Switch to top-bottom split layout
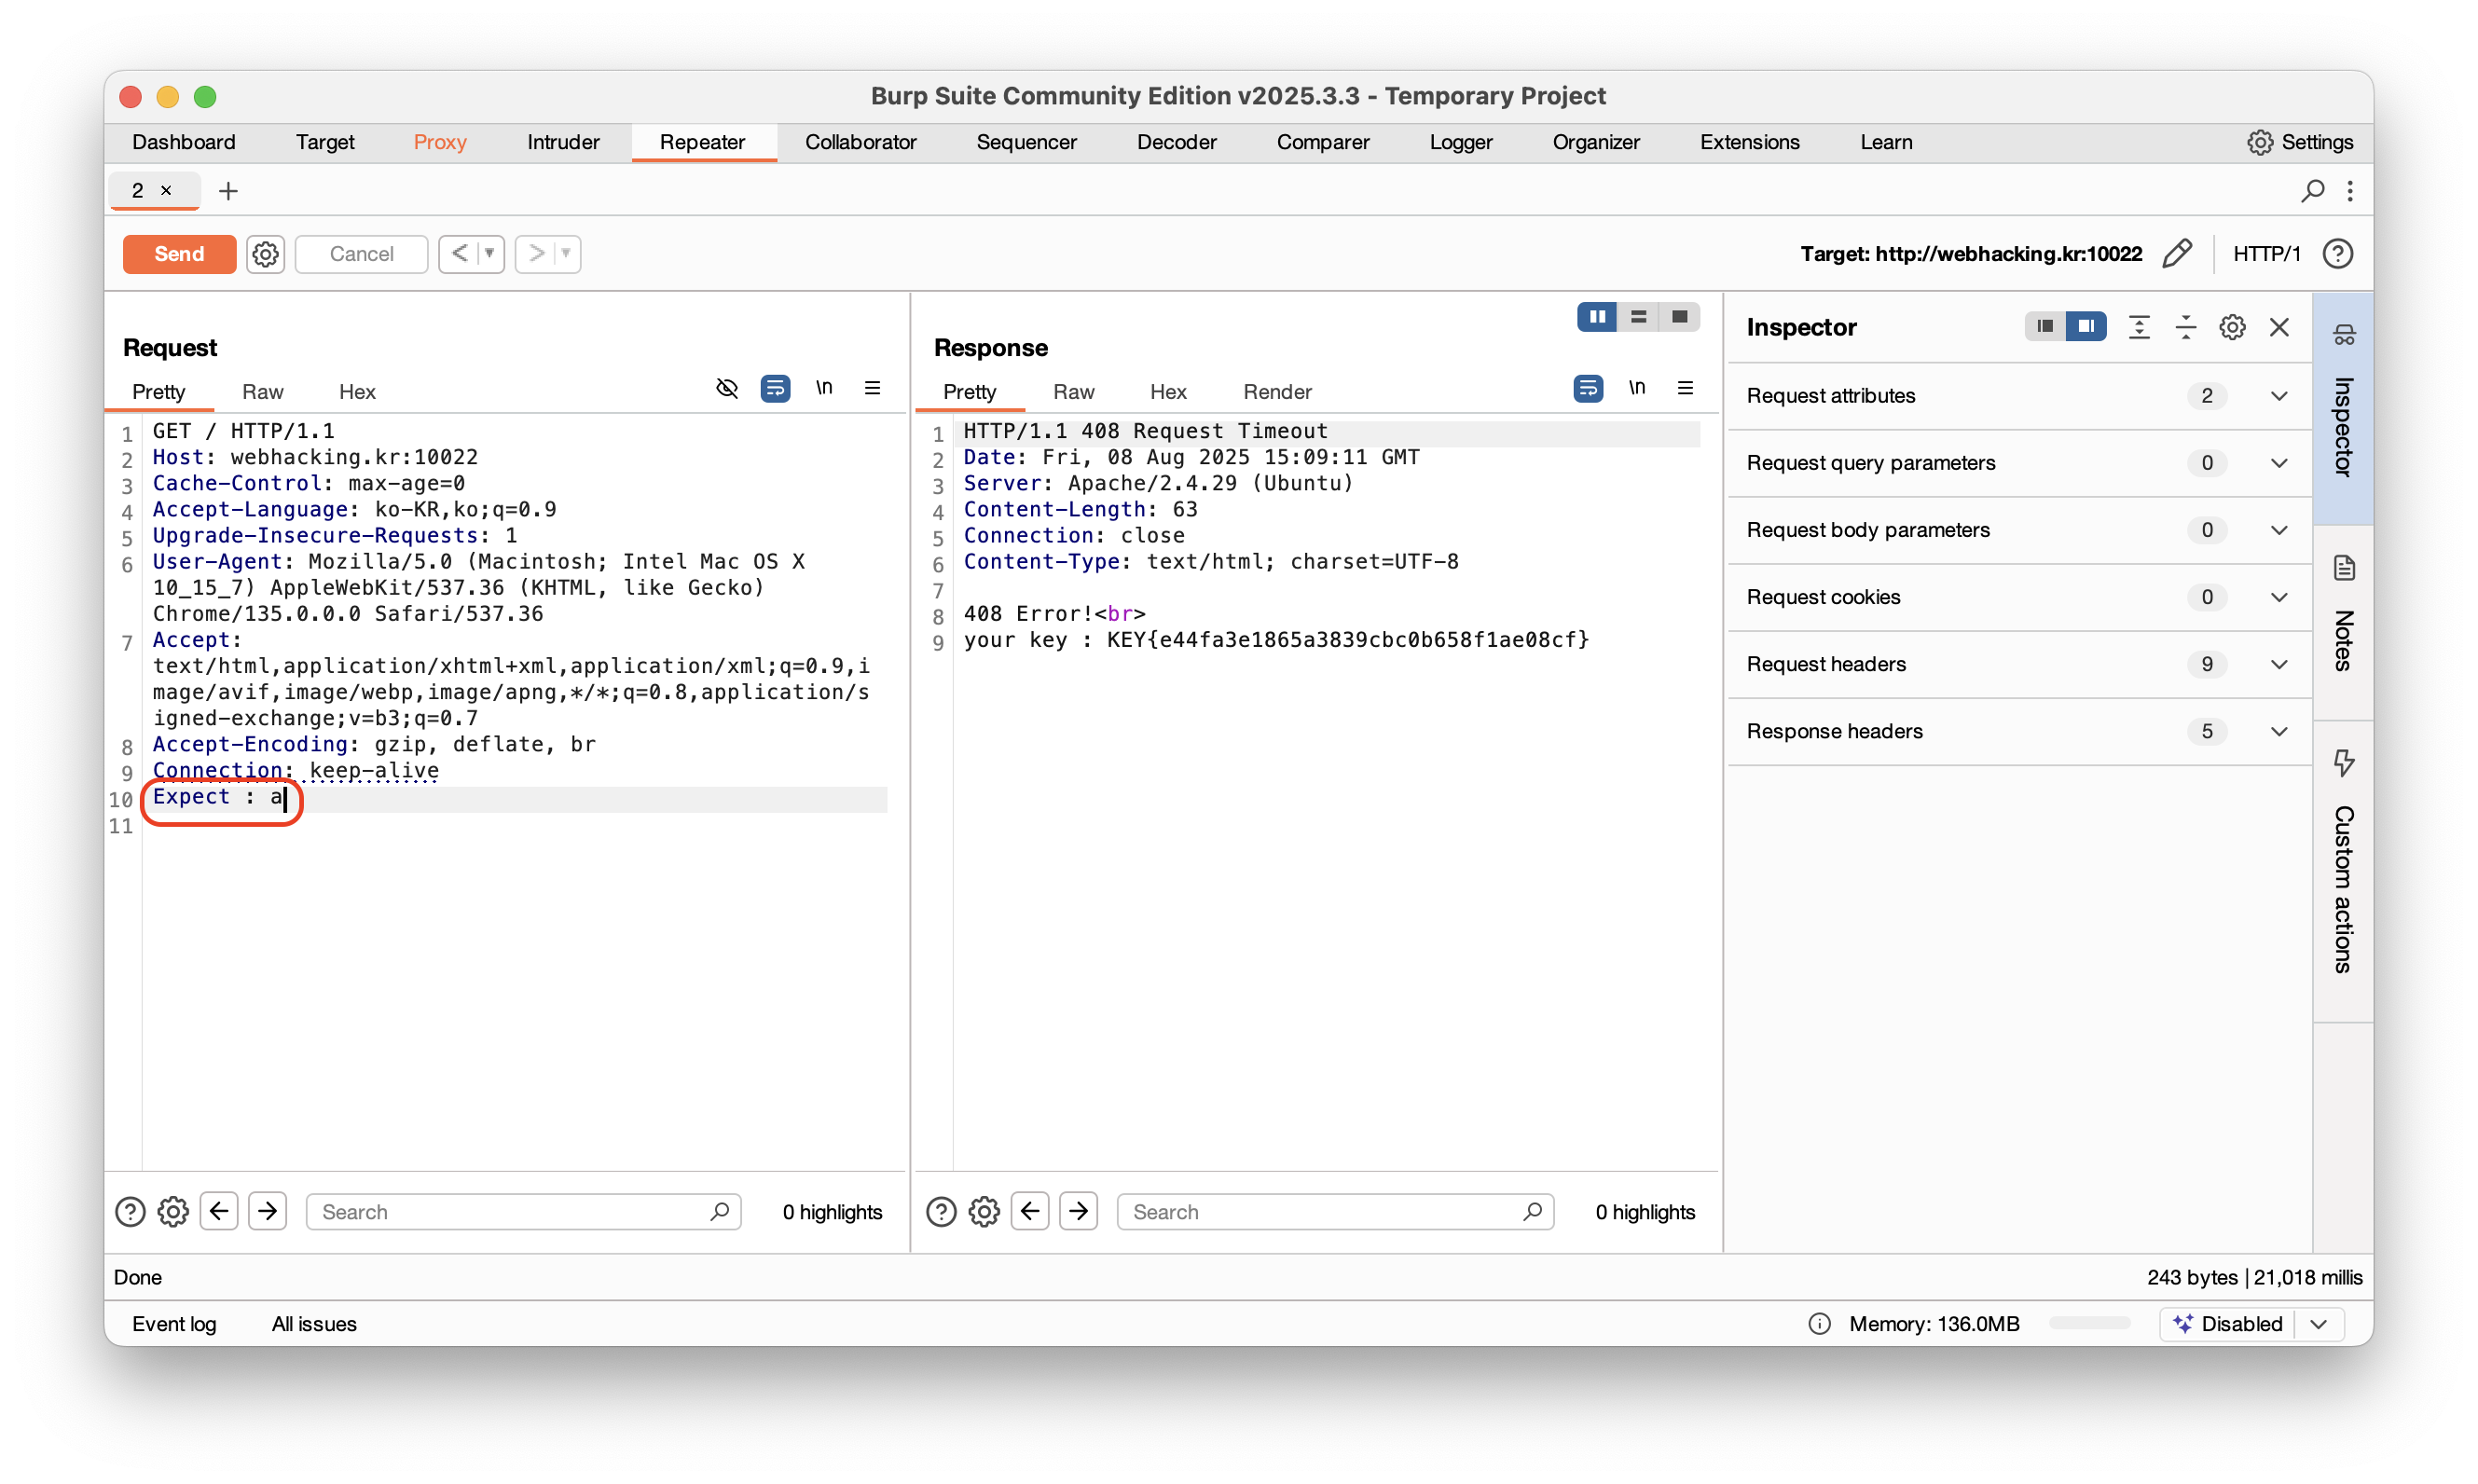This screenshot has width=2478, height=1484. (1638, 317)
